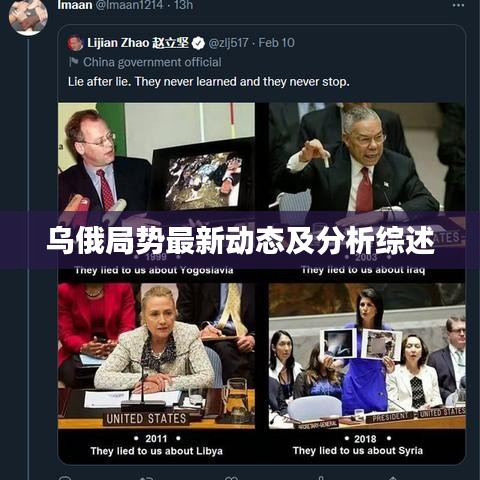Click the China government official label

click(152, 62)
